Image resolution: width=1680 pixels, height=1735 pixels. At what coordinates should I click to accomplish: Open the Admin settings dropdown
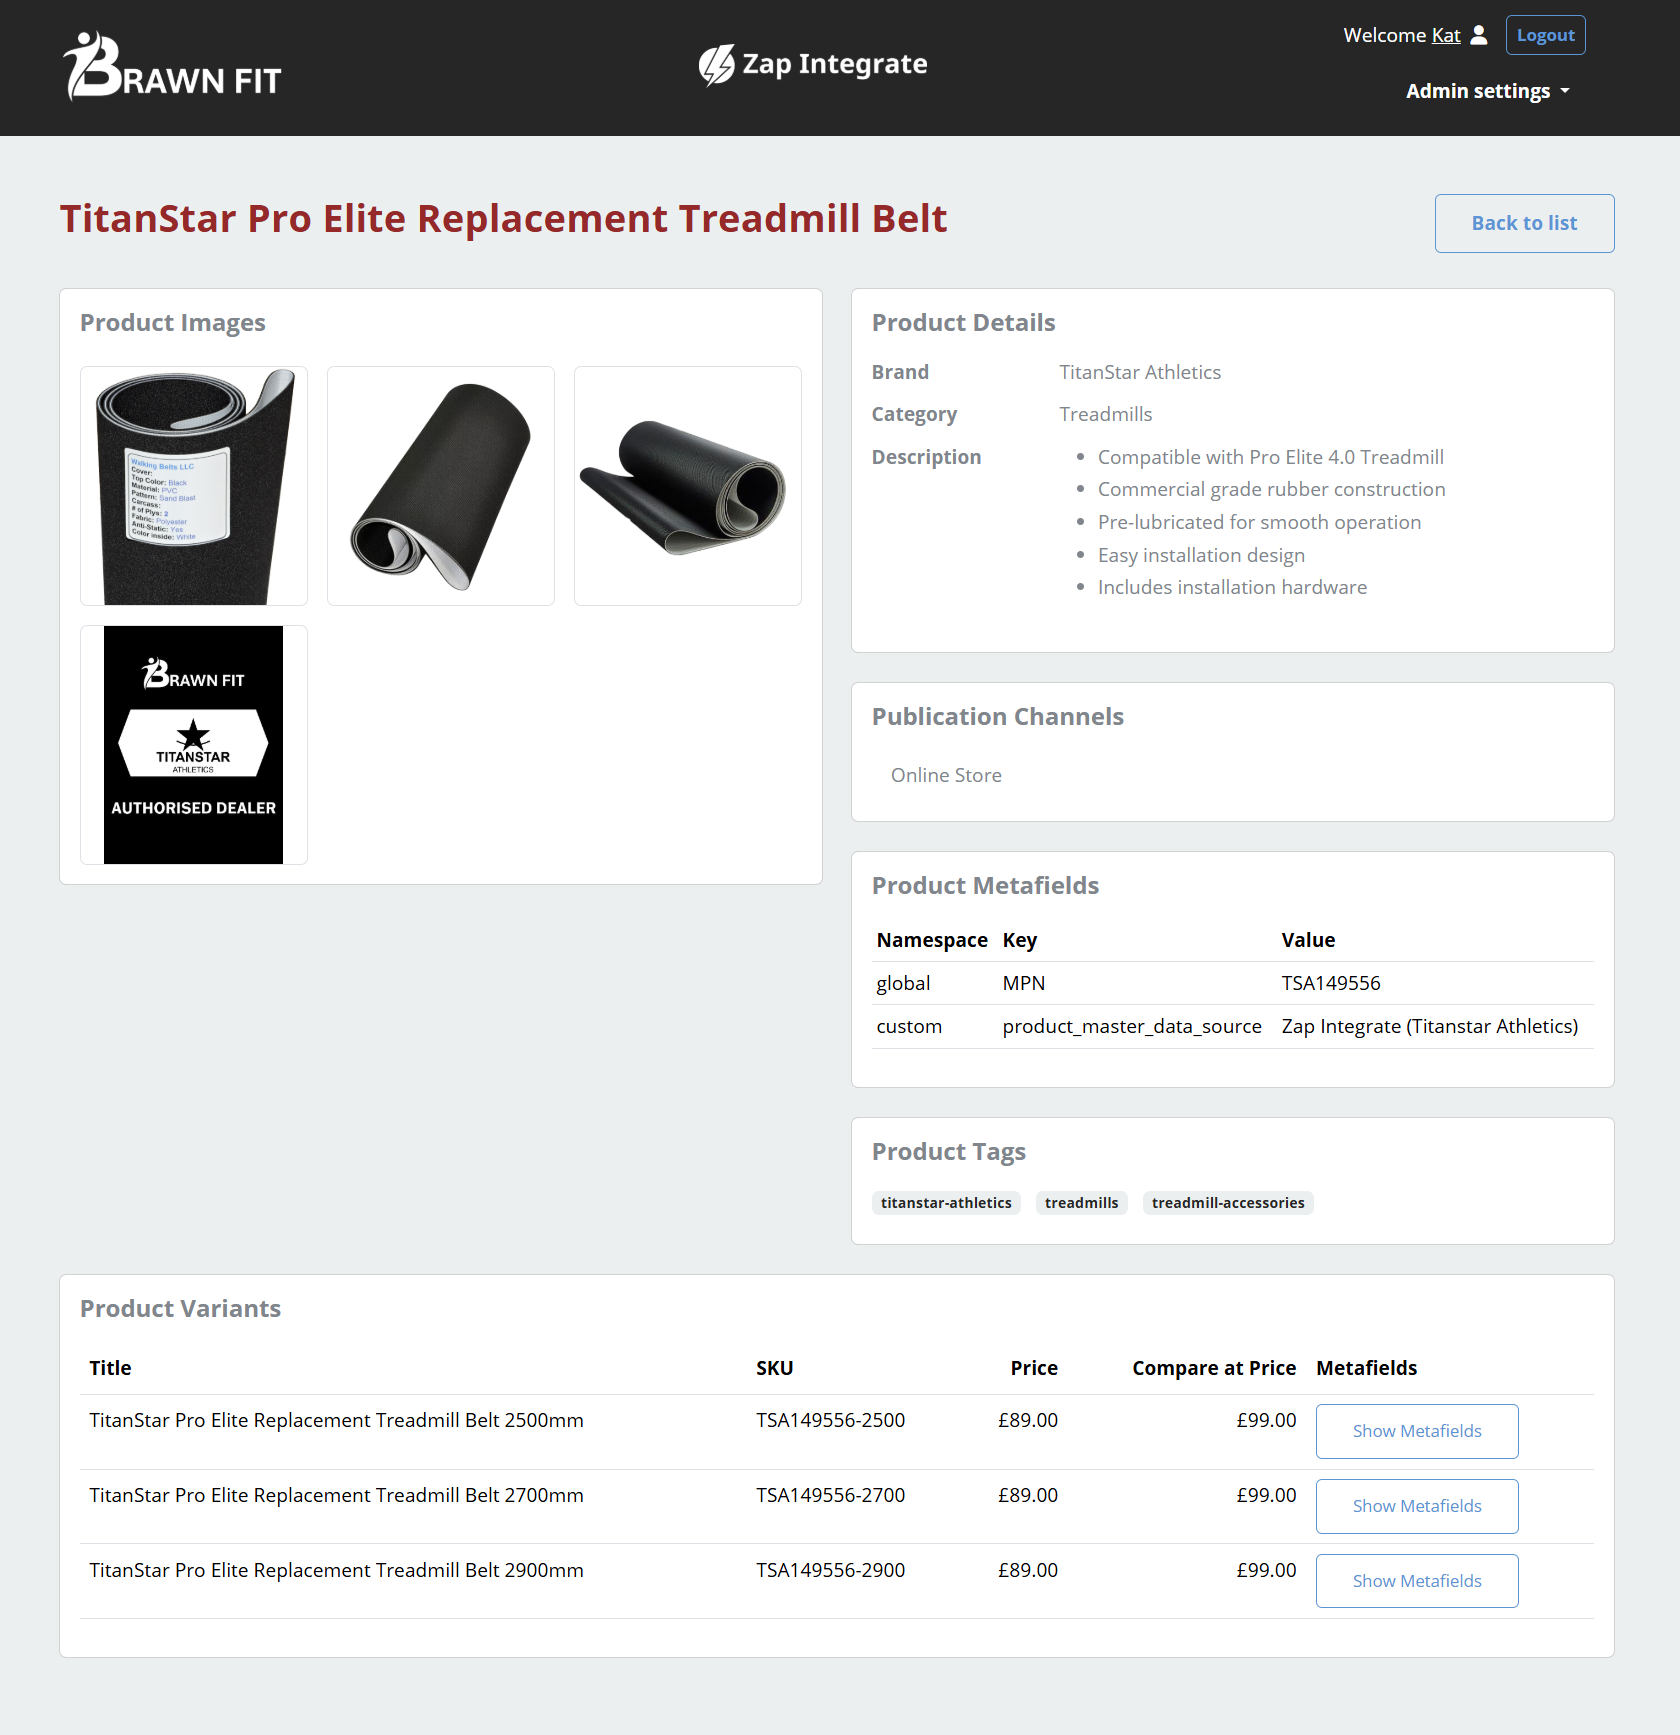point(1487,91)
